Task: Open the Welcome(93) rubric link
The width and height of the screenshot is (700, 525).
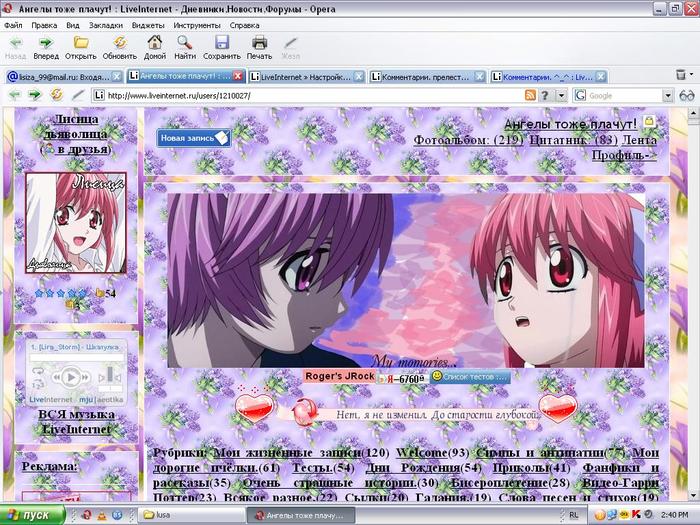Action: point(433,453)
